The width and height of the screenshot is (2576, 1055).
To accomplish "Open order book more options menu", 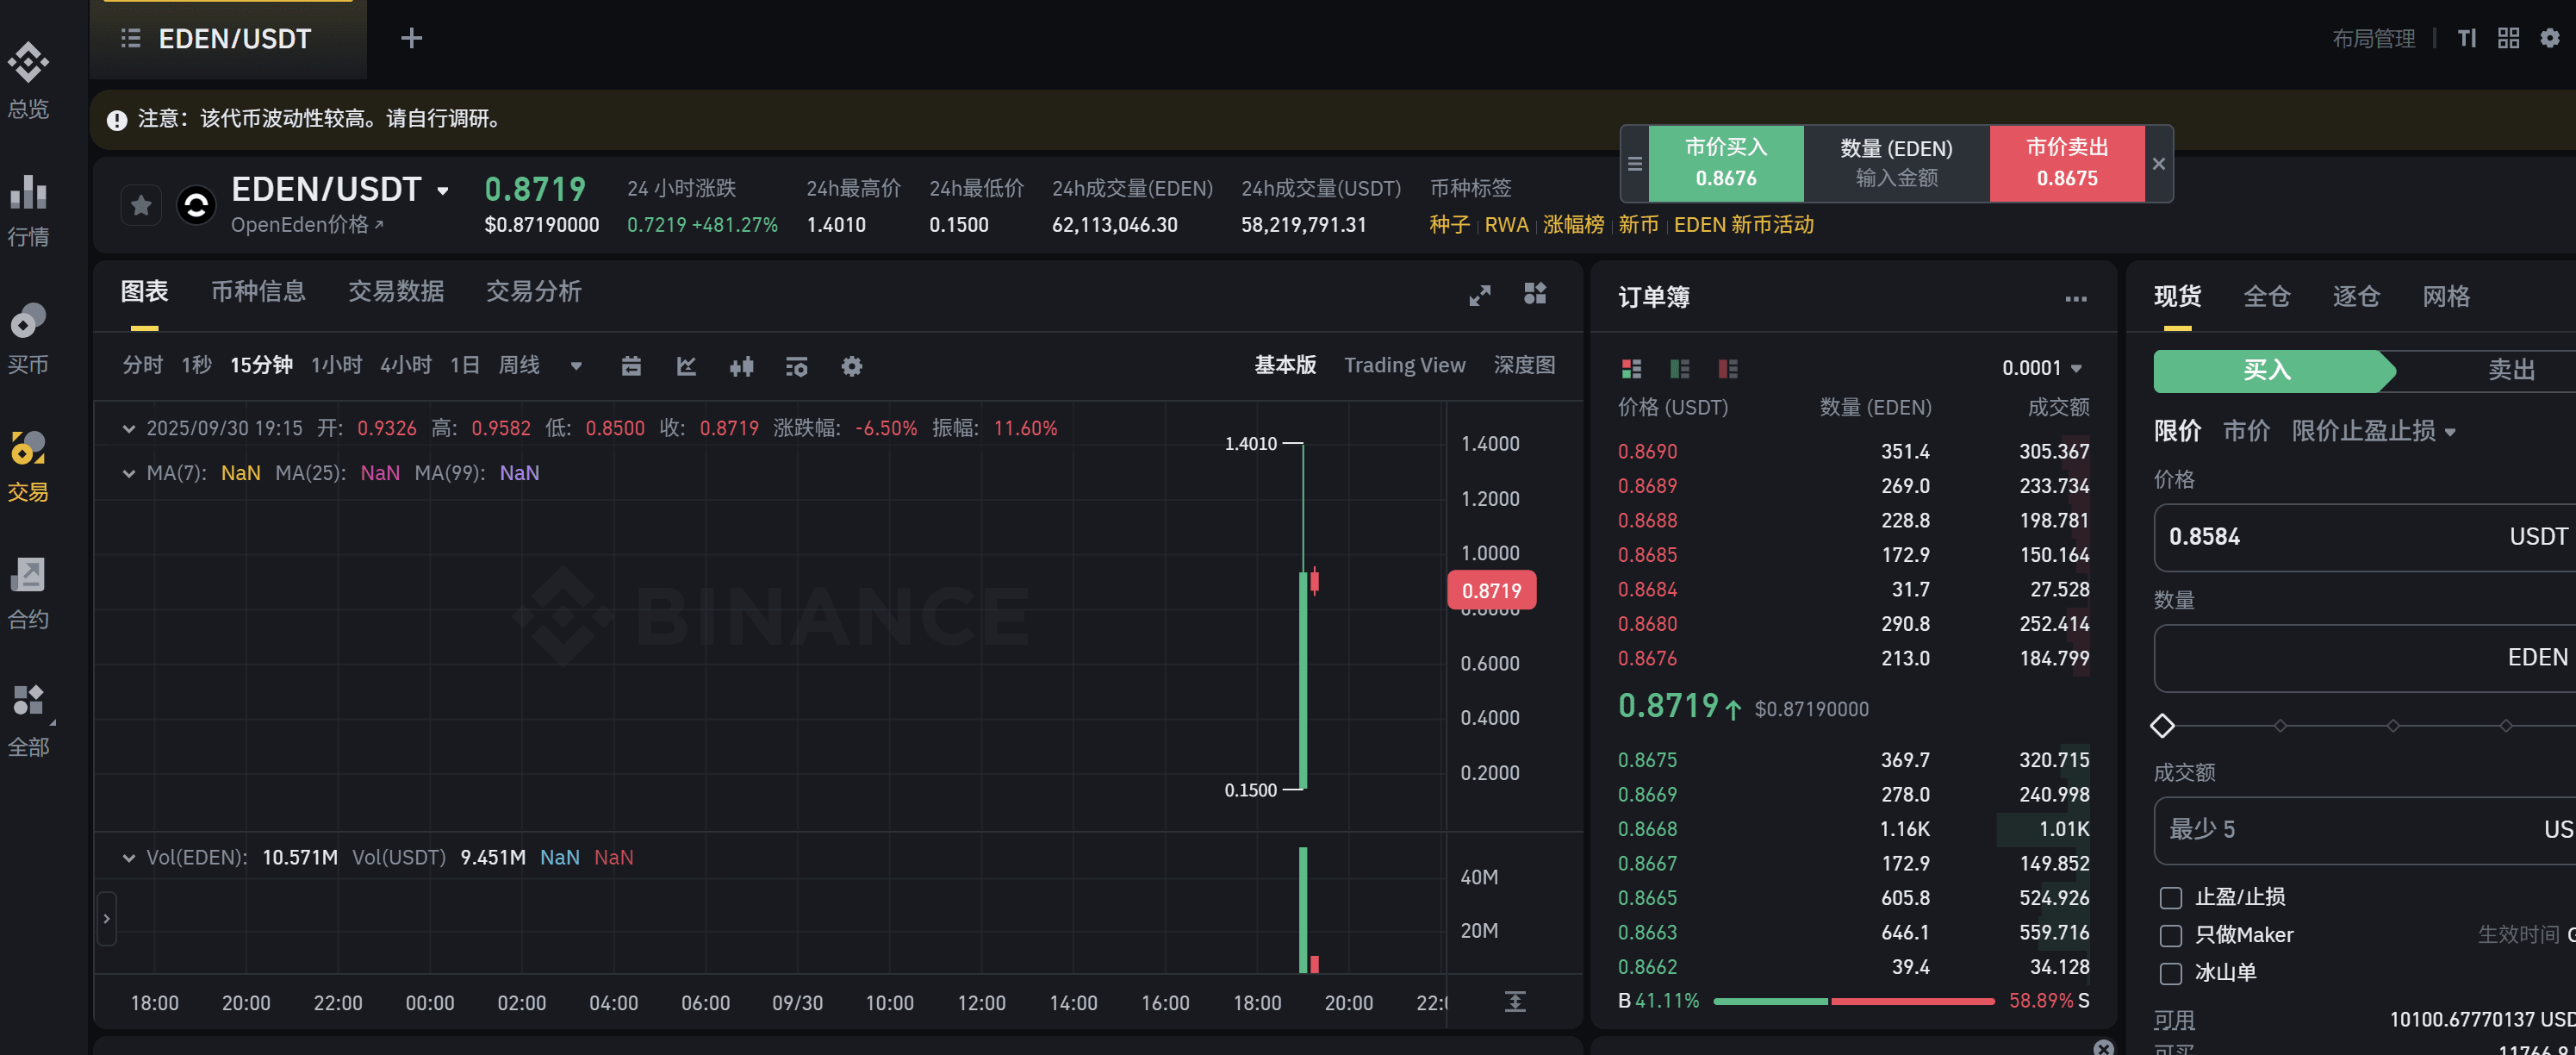I will click(2075, 298).
